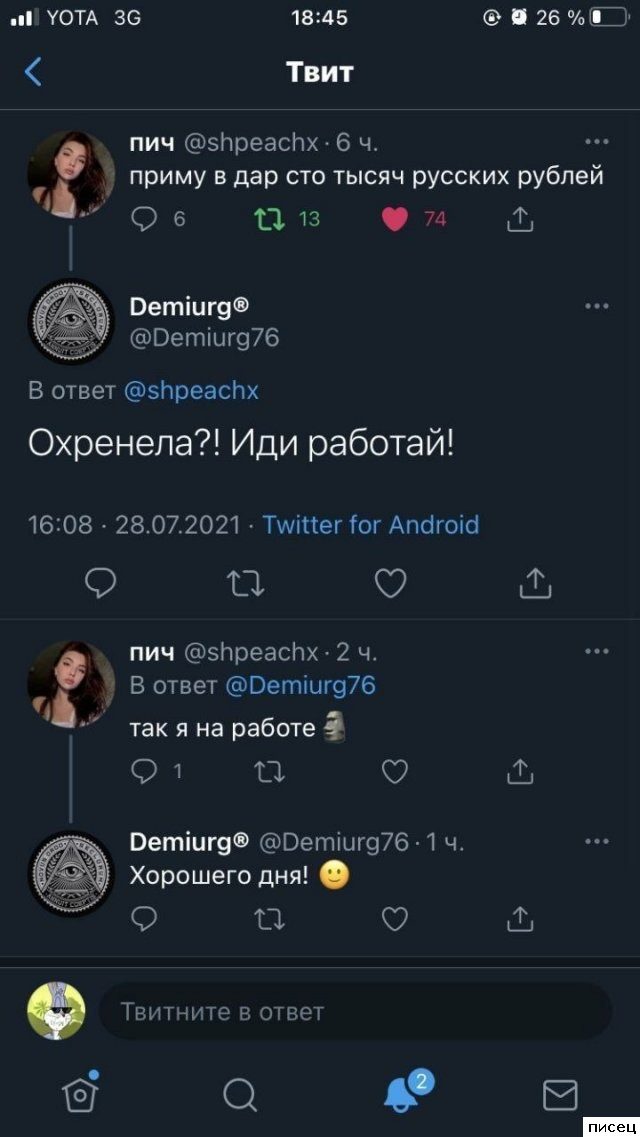
Task: Tap the back arrow in header
Action: tap(34, 72)
